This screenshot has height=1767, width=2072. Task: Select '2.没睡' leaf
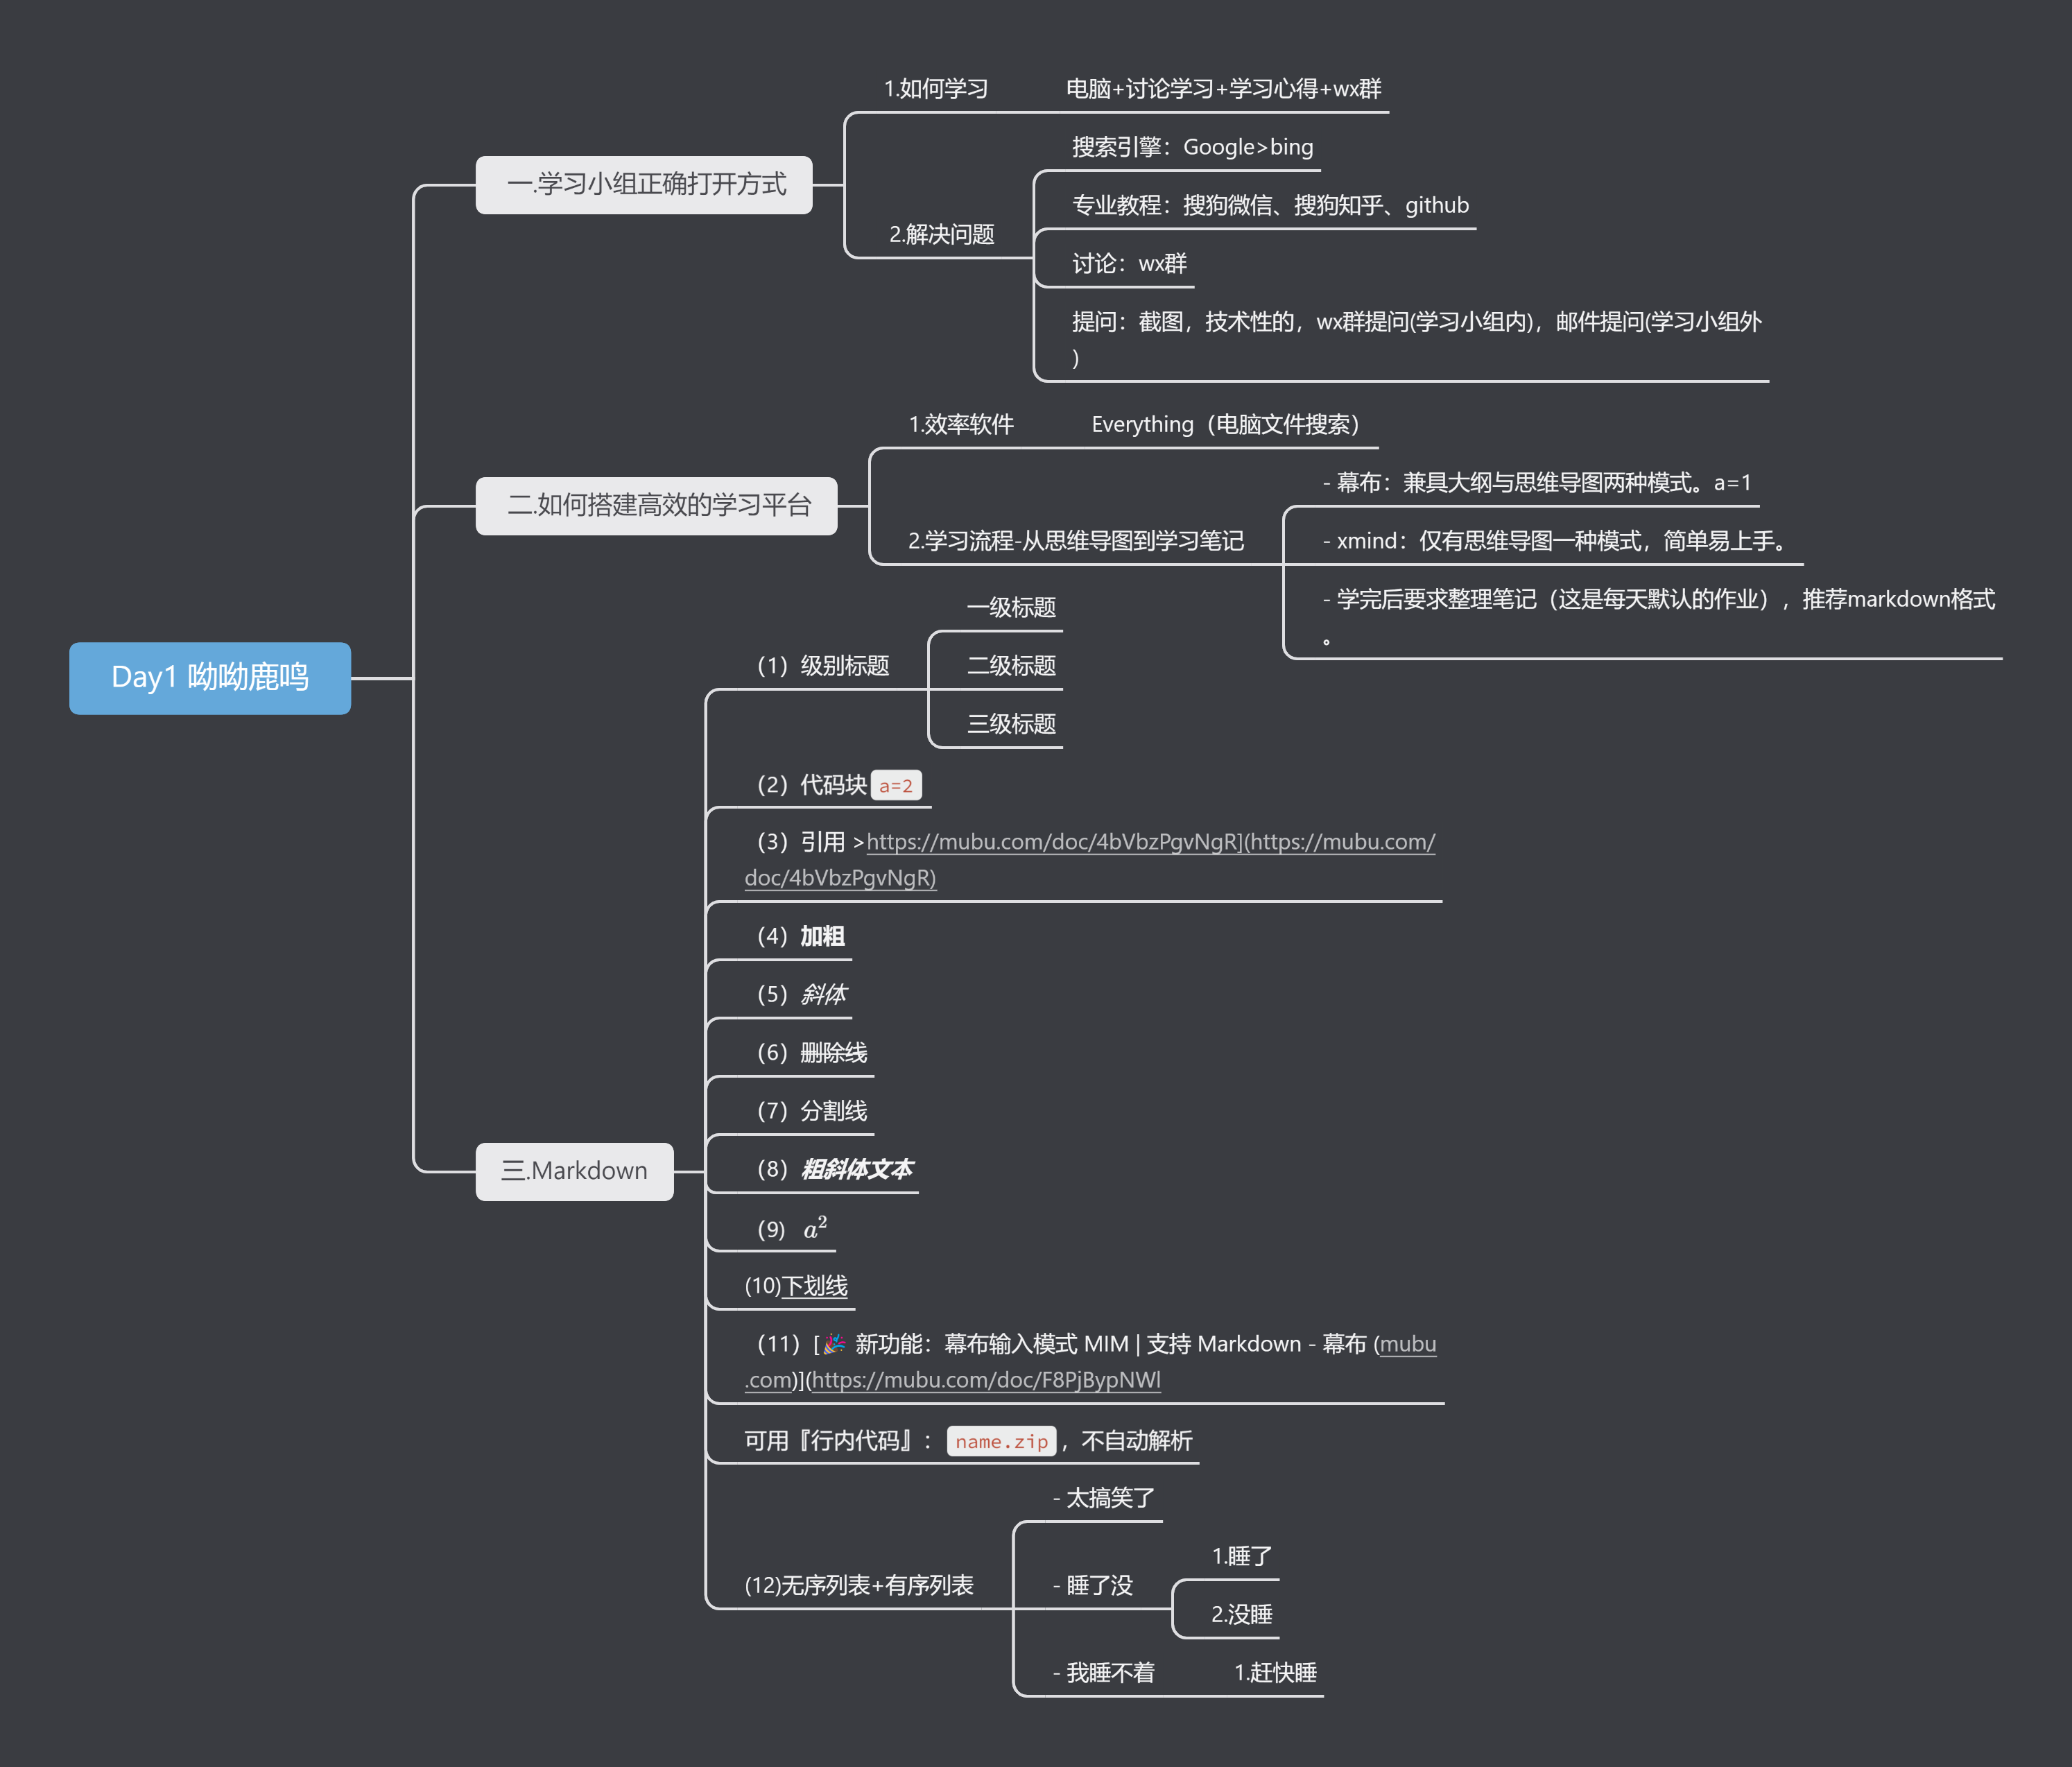(1242, 1614)
